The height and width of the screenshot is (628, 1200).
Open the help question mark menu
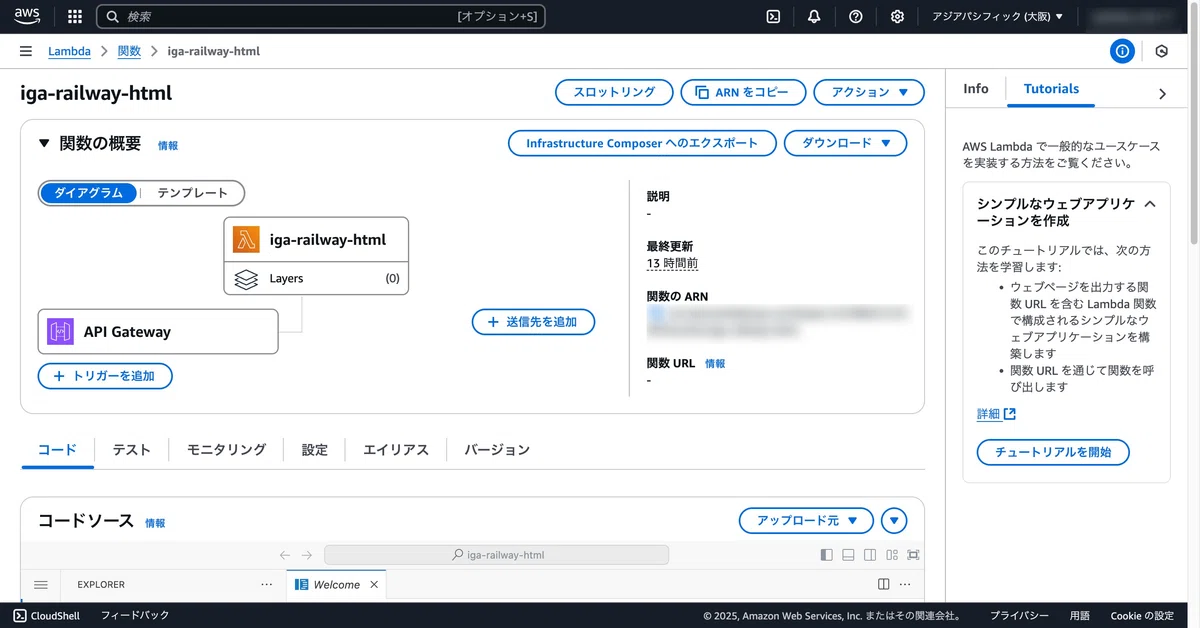855,16
